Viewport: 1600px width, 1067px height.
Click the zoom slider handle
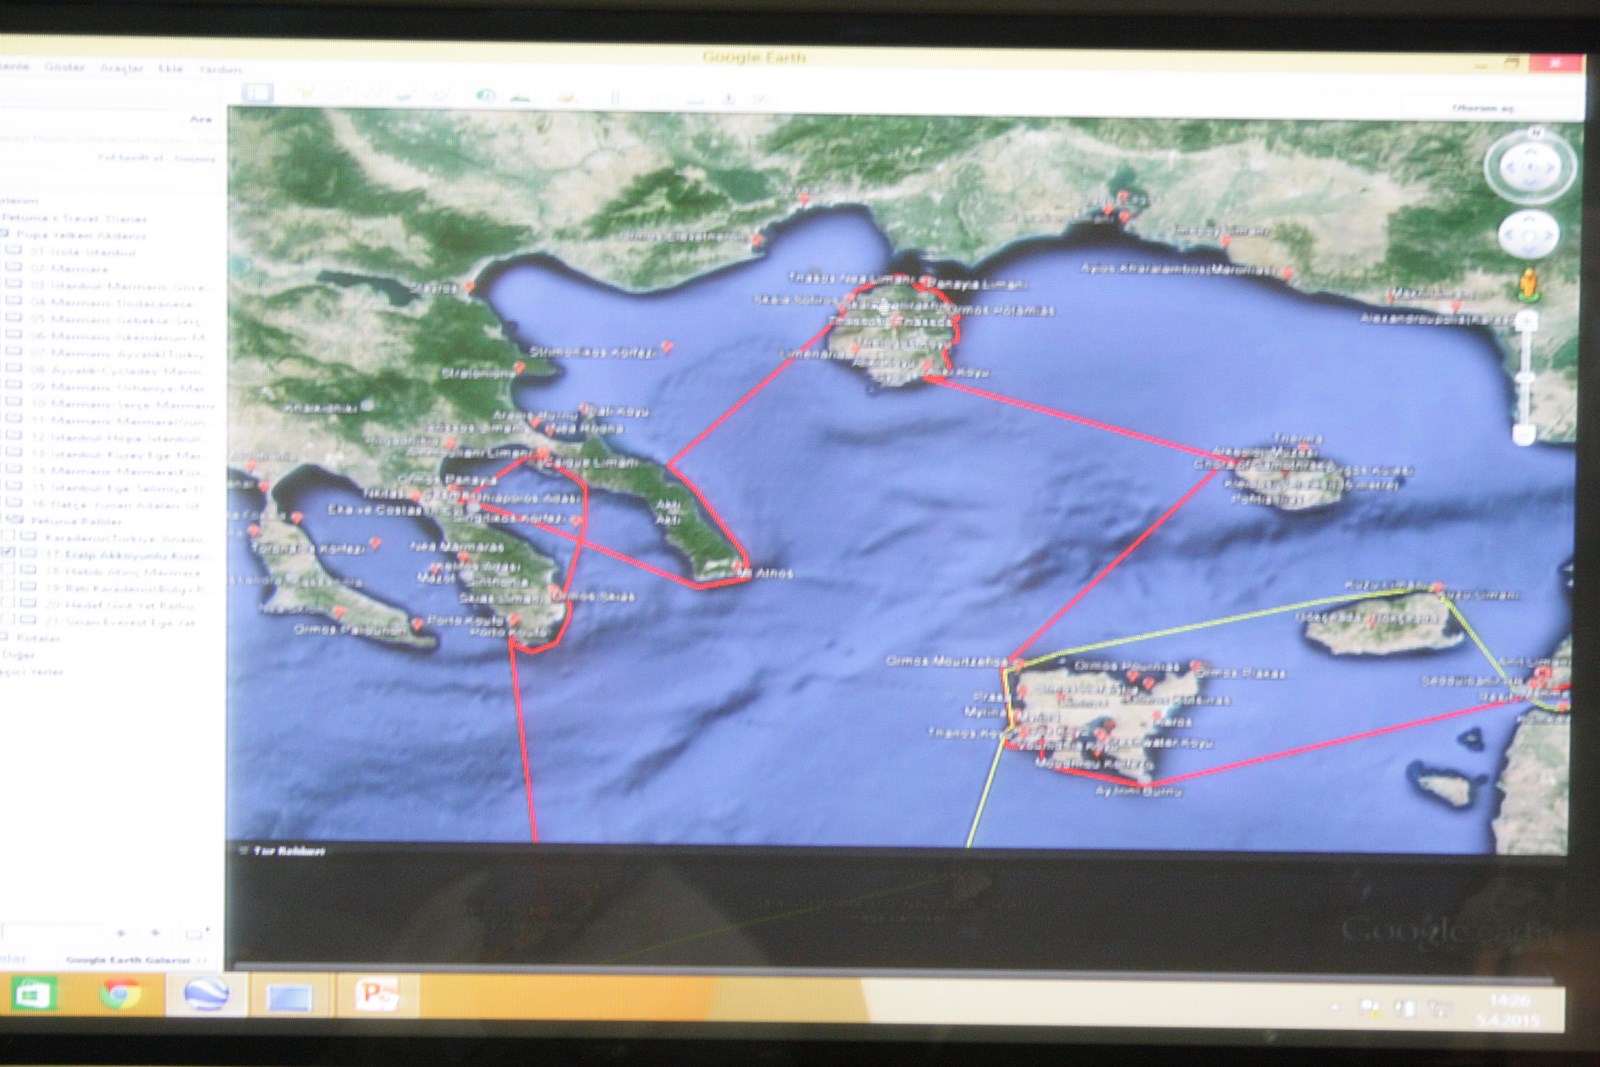[1525, 377]
